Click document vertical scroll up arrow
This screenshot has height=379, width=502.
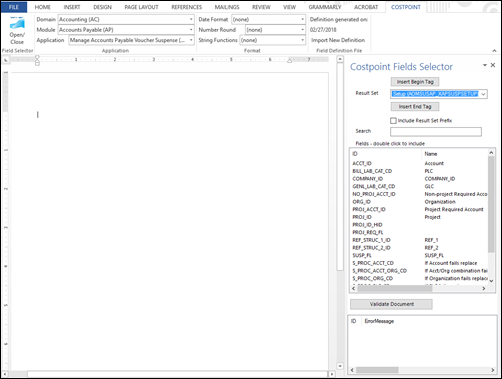tap(340, 59)
